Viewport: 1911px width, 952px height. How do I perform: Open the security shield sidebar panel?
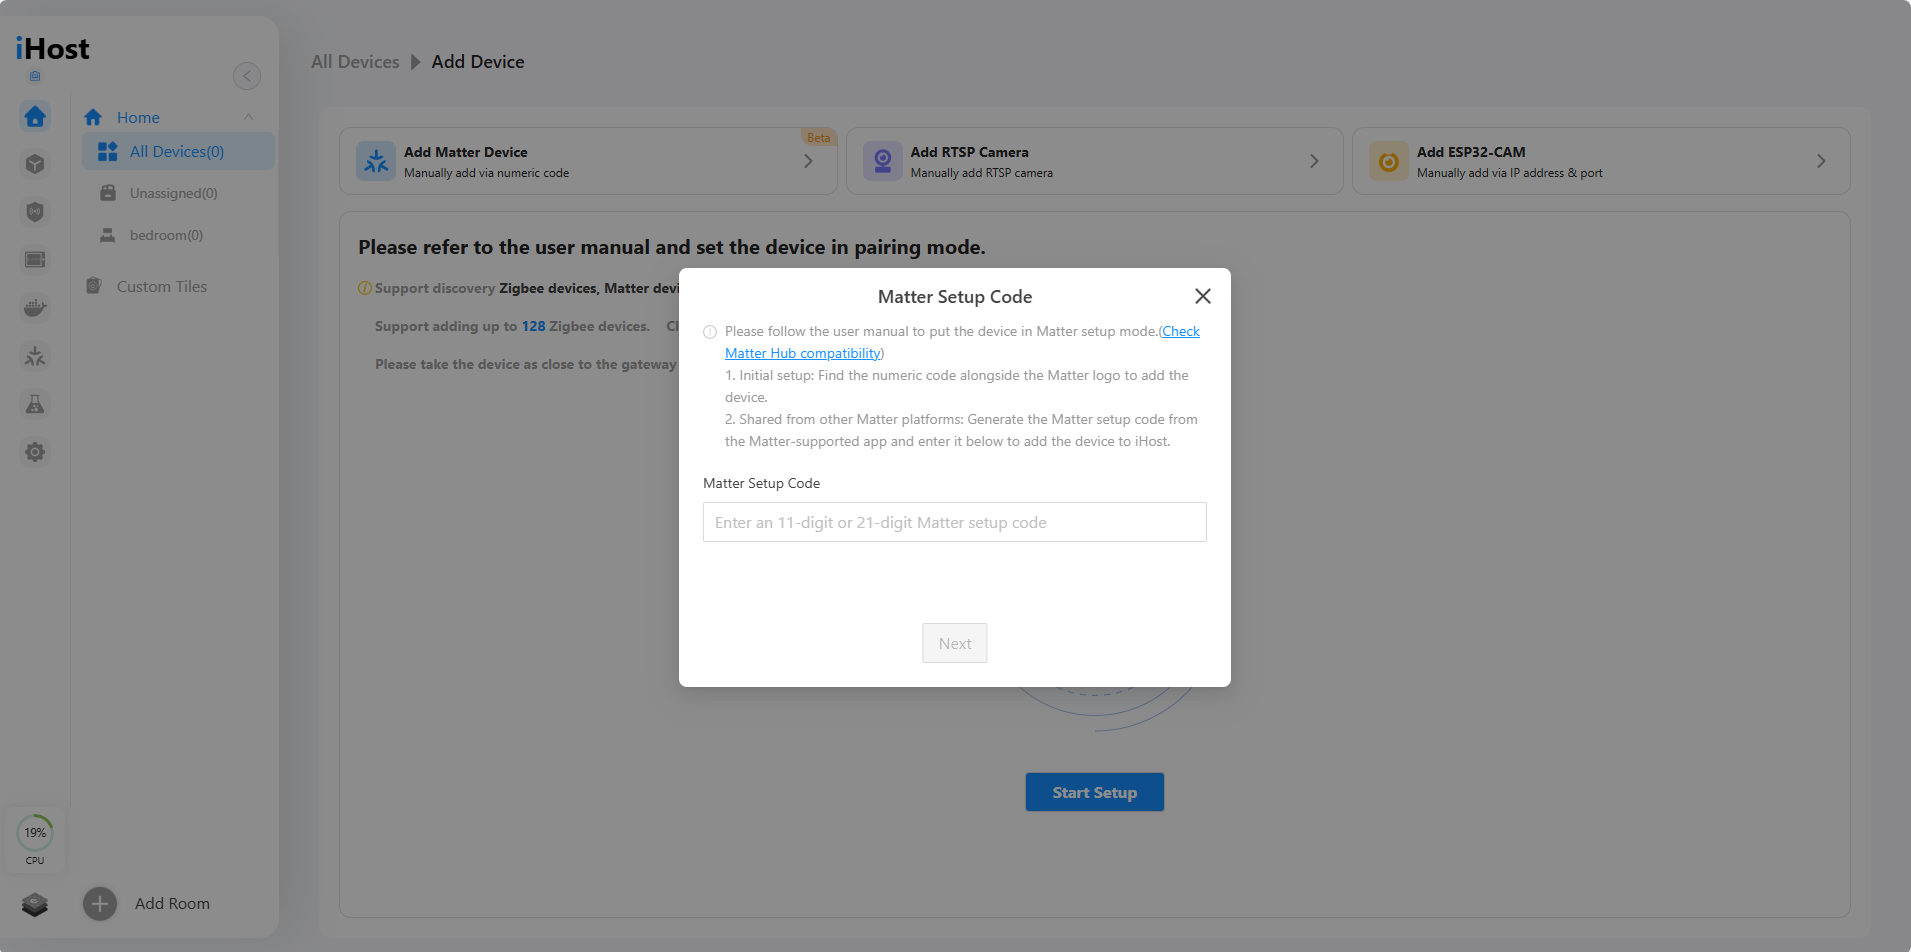click(x=35, y=211)
